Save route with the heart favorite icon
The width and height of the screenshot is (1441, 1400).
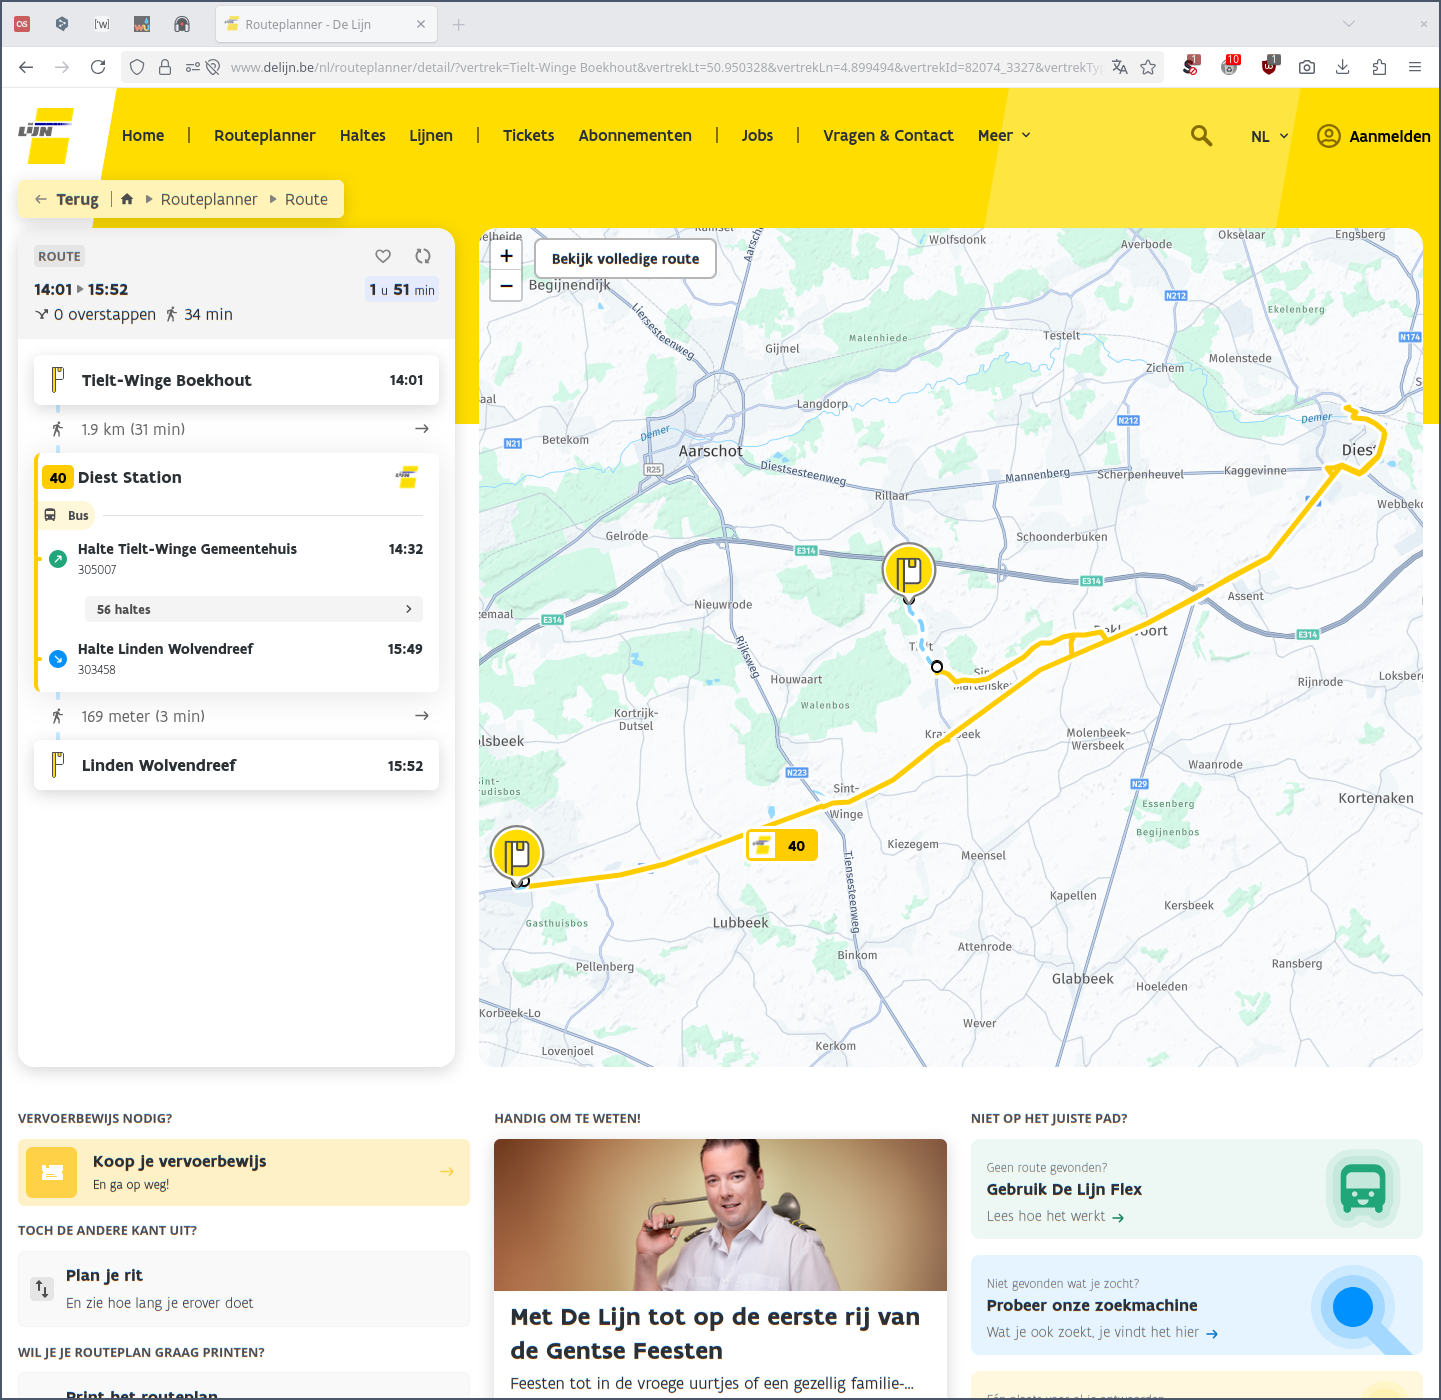[x=383, y=256]
